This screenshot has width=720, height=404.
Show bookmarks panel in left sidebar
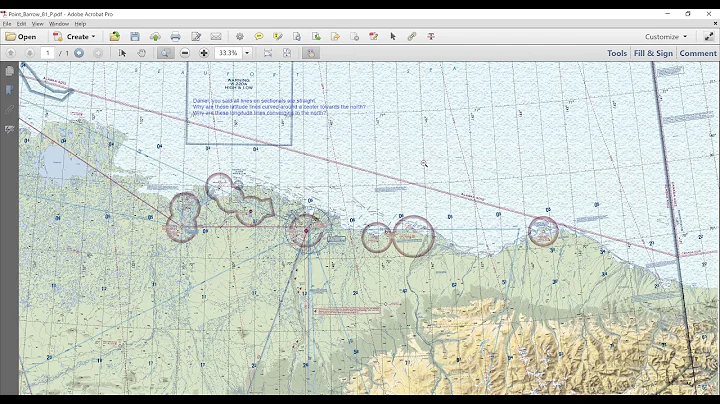point(9,90)
